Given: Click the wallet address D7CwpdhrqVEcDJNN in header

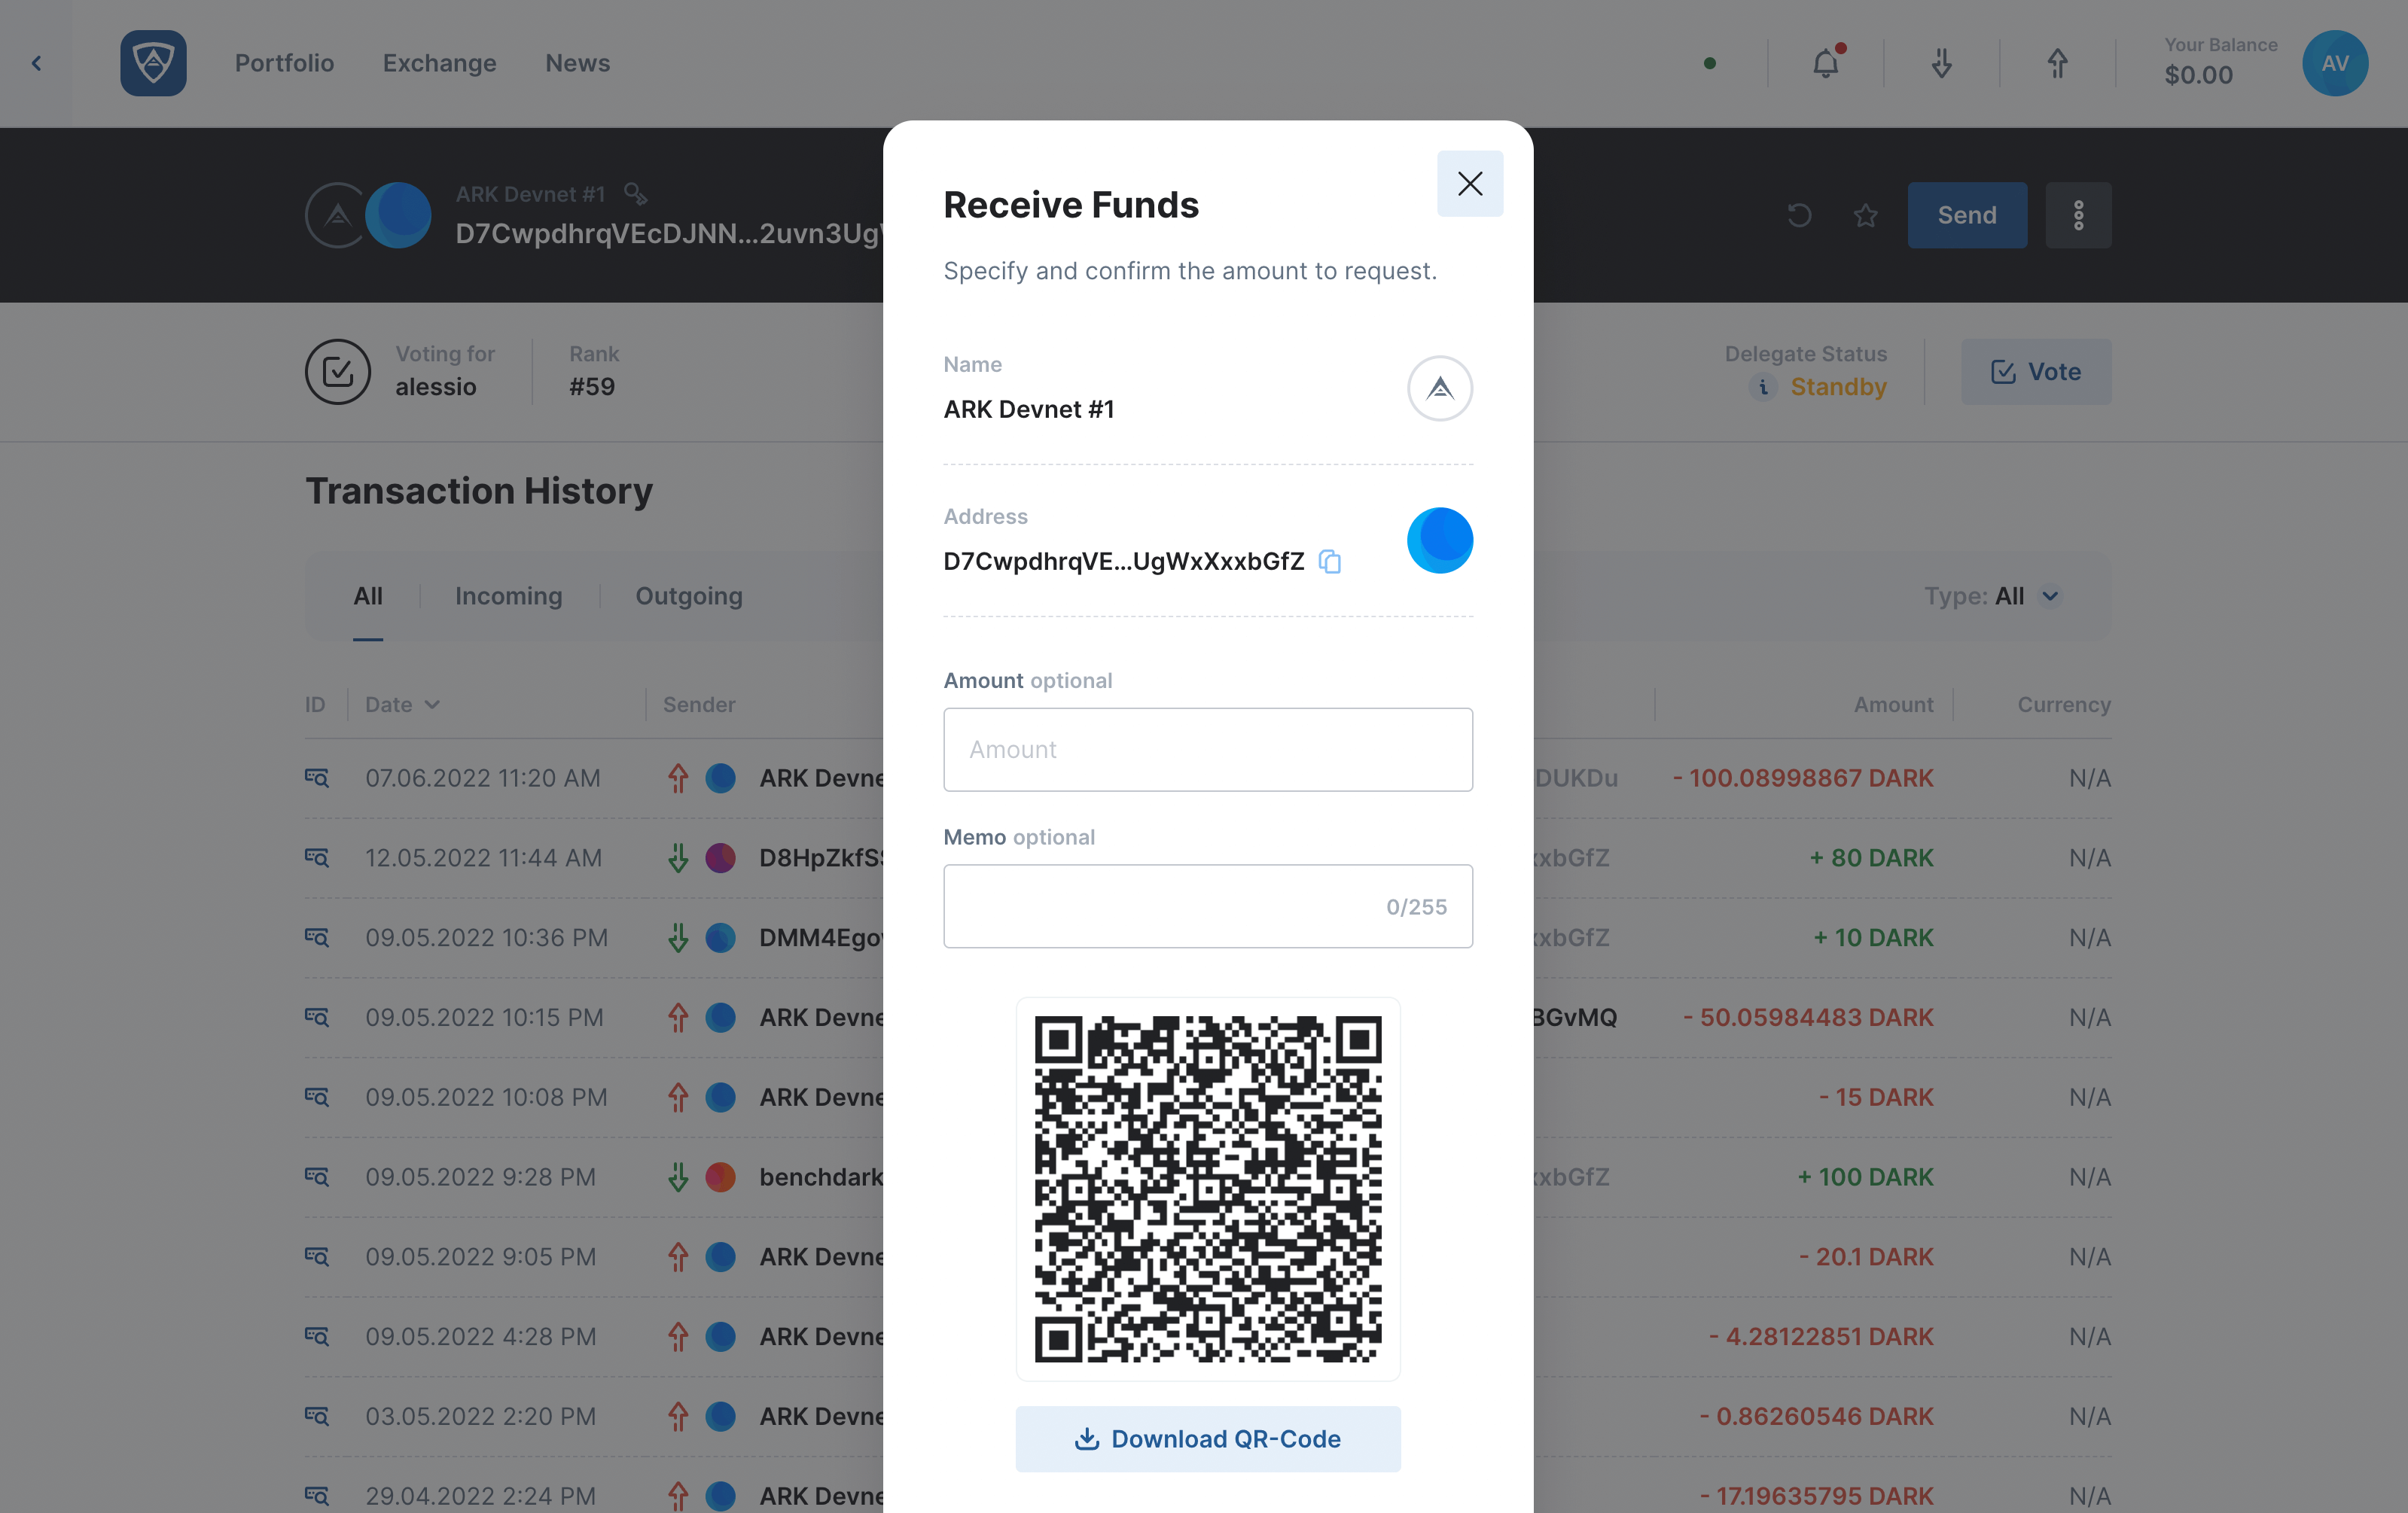Looking at the screenshot, I should tap(669, 233).
